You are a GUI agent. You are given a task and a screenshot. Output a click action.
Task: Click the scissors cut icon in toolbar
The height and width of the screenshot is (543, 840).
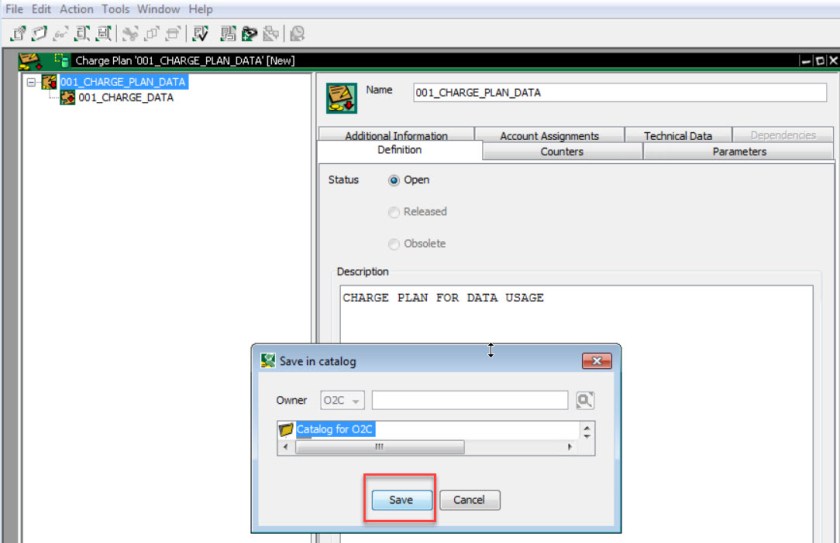pos(130,34)
